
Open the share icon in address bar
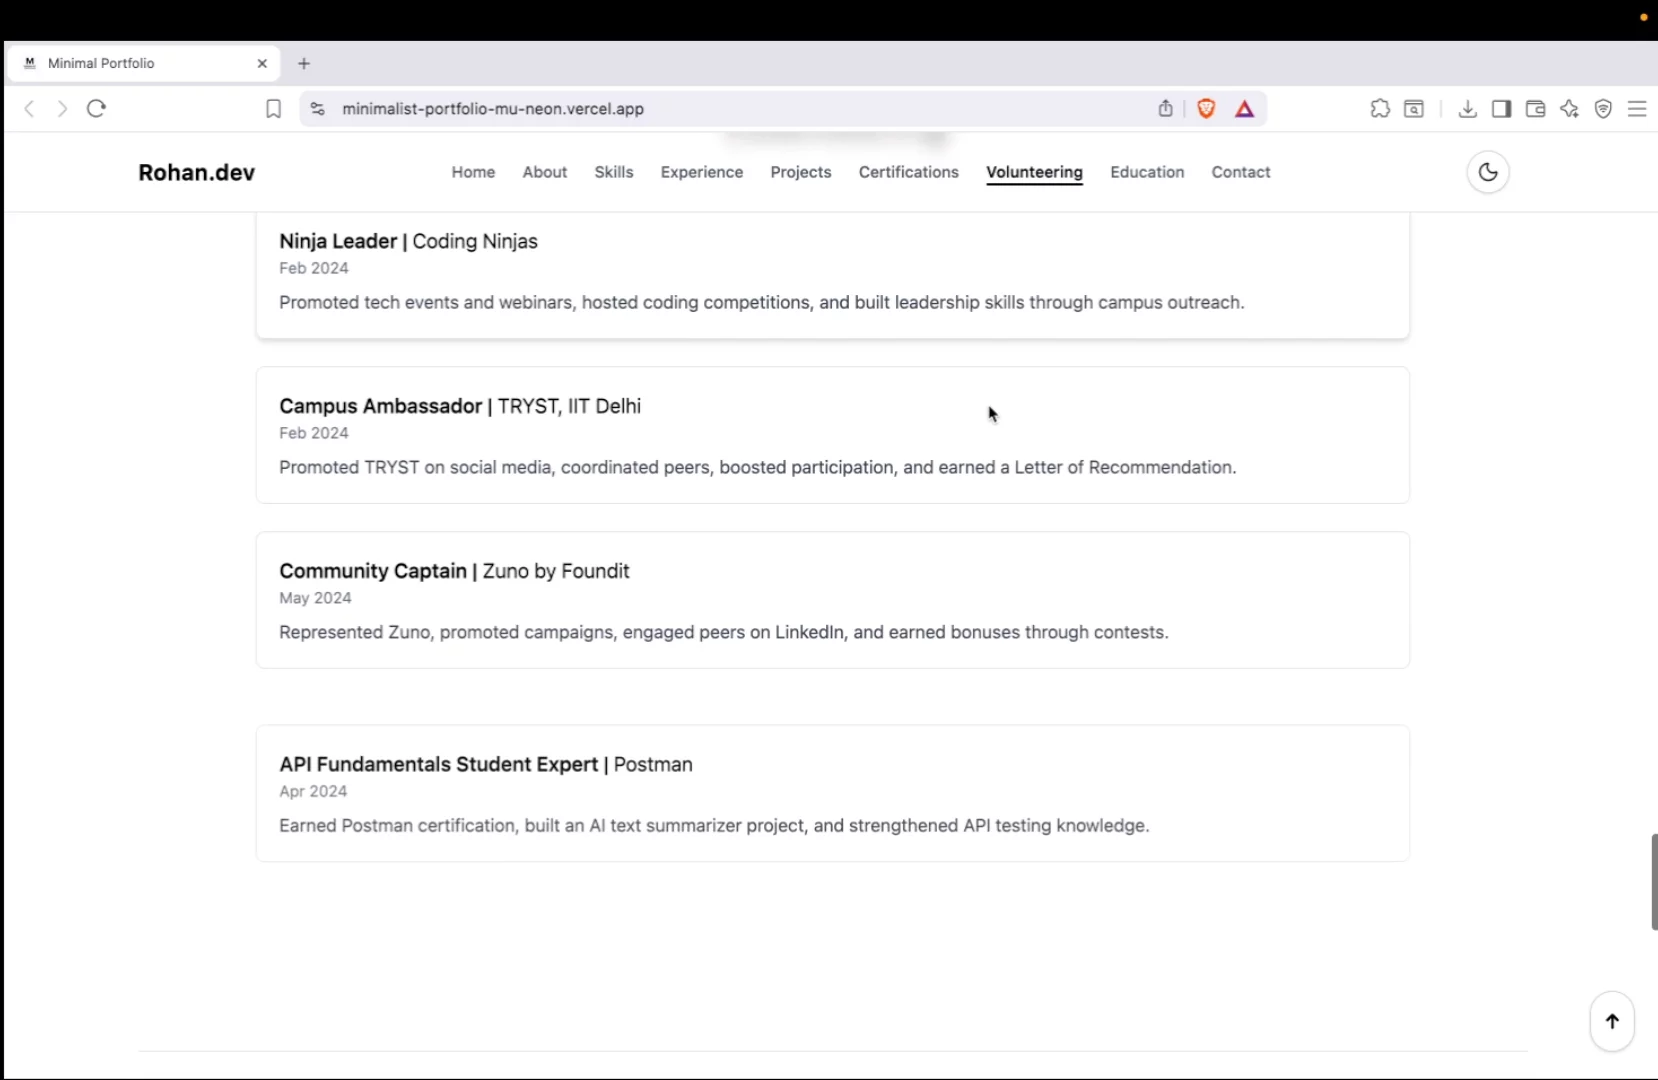pos(1165,109)
